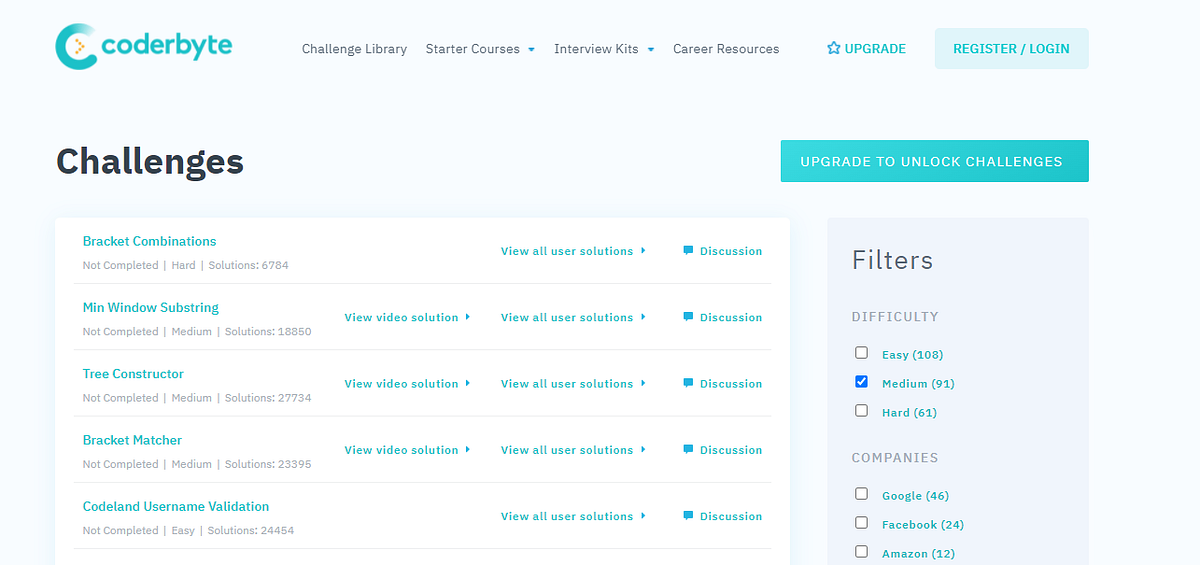This screenshot has height=565, width=1200.
Task: Open the Min Window Substring challenge
Action: pos(151,307)
